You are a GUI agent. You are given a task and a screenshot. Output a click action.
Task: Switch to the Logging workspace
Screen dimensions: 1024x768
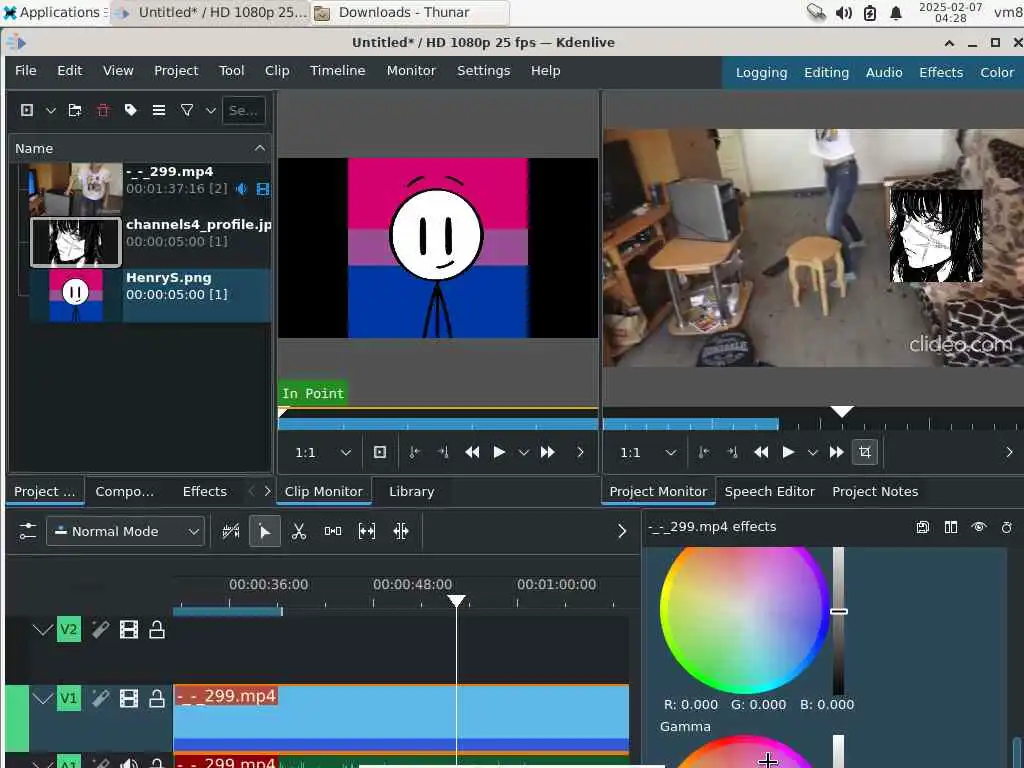(x=761, y=72)
